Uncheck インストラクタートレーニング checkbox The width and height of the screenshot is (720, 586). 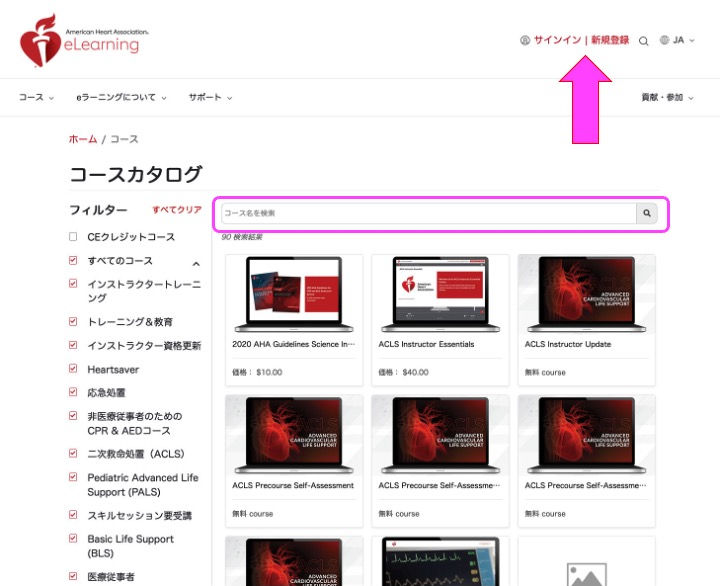click(x=73, y=283)
